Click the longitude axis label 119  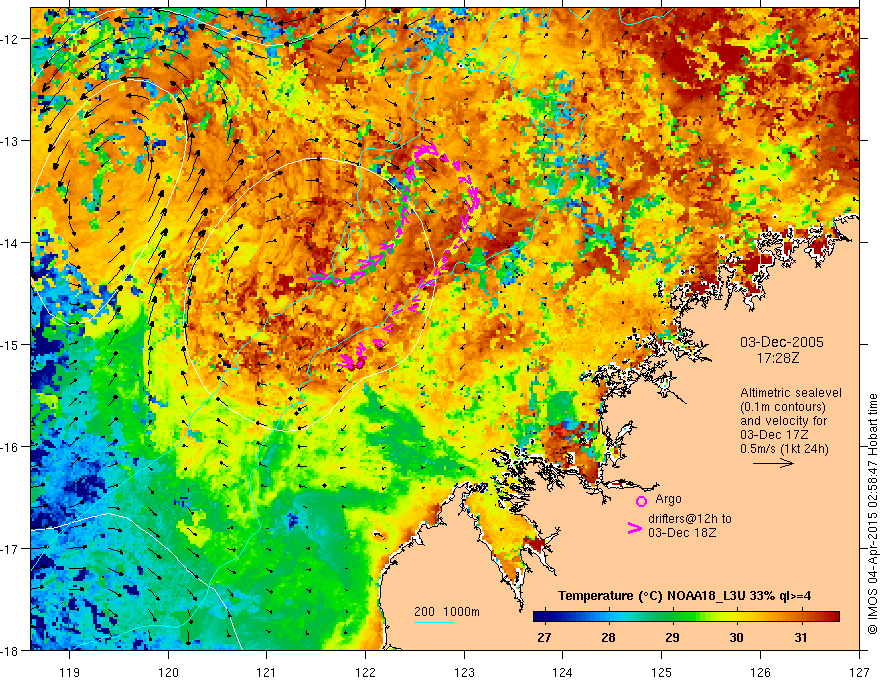[x=70, y=672]
